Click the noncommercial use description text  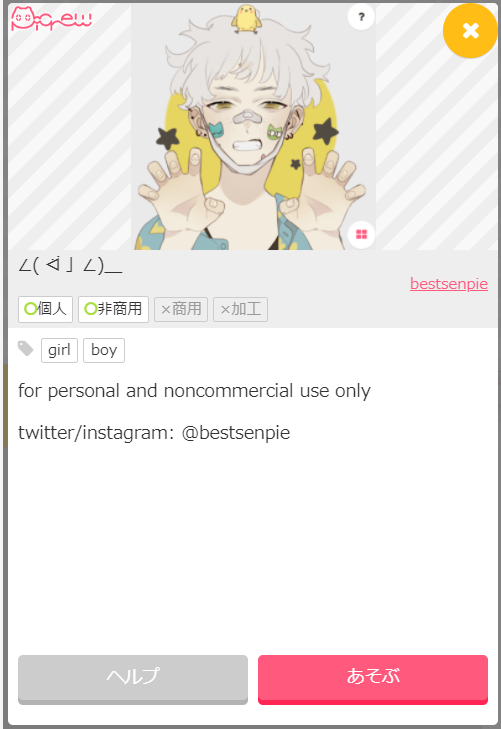(x=194, y=391)
